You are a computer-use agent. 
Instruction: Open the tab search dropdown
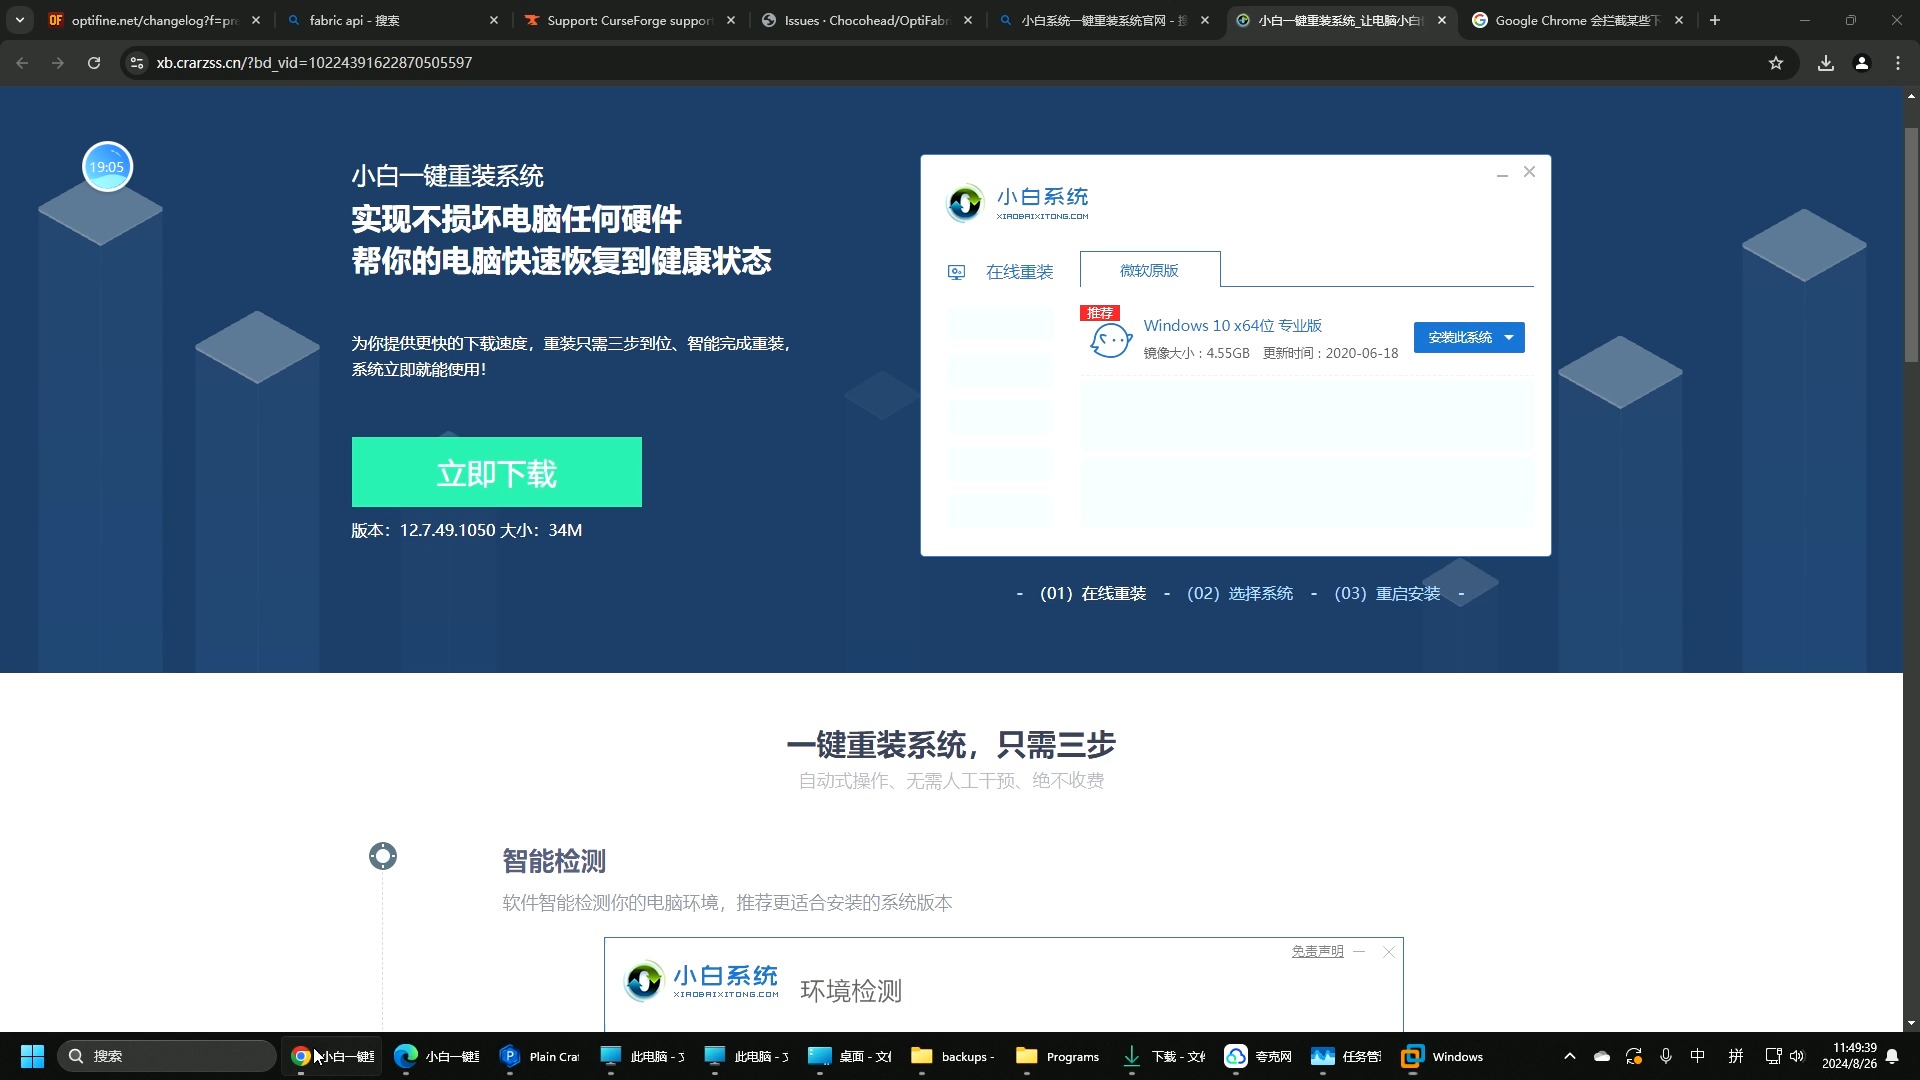(19, 20)
